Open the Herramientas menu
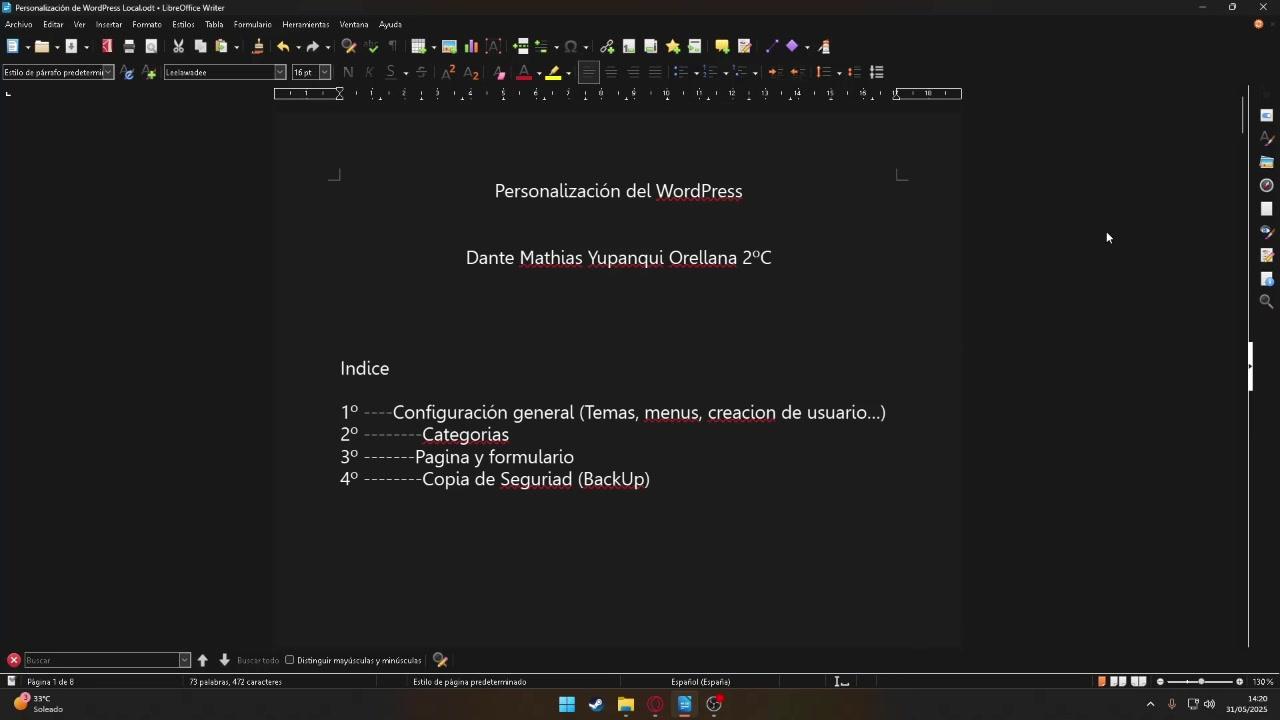 click(306, 24)
